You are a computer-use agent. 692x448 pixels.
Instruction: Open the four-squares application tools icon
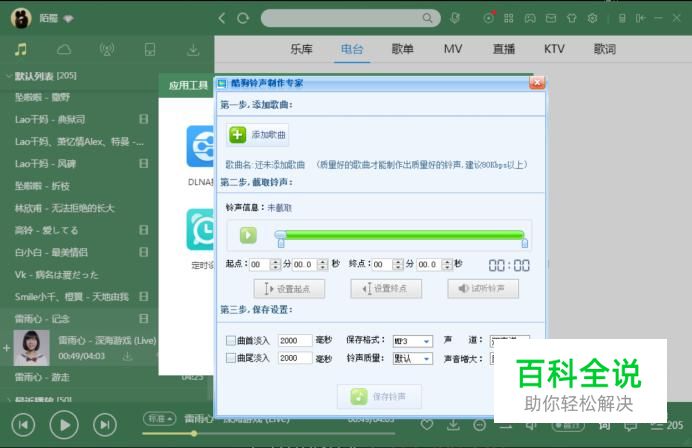(x=509, y=18)
